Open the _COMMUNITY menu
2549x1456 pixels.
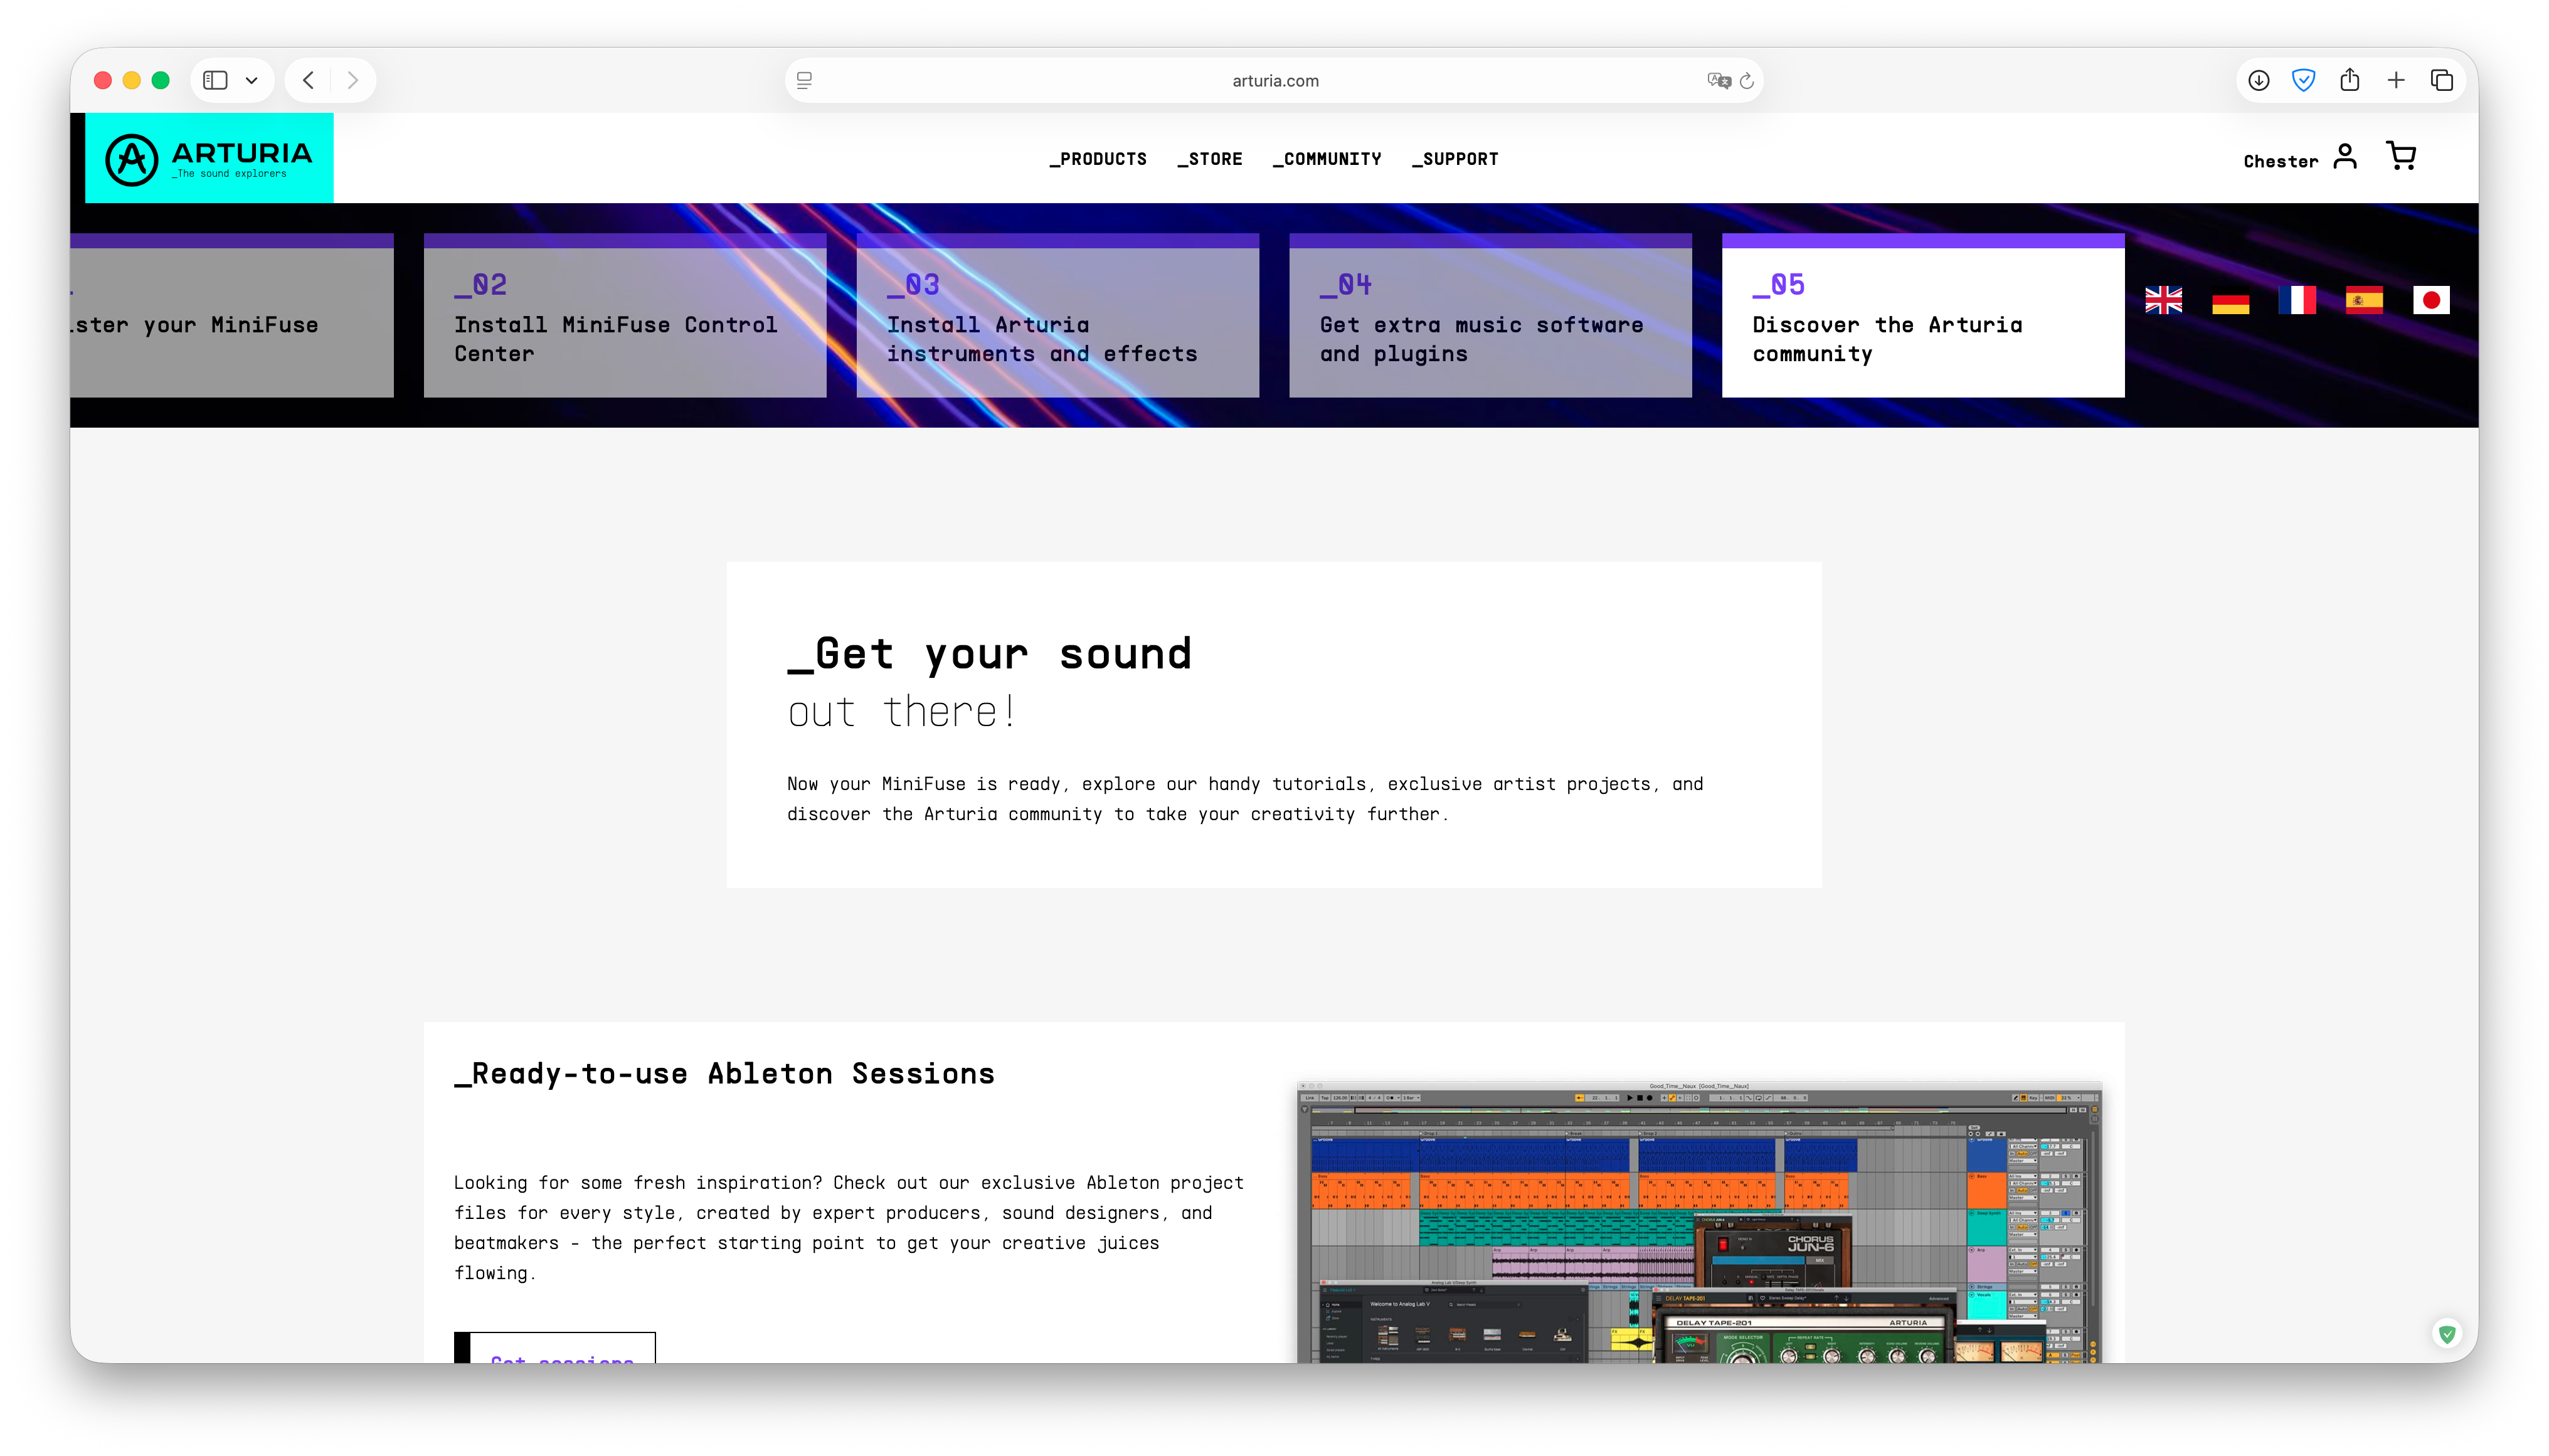[1327, 159]
